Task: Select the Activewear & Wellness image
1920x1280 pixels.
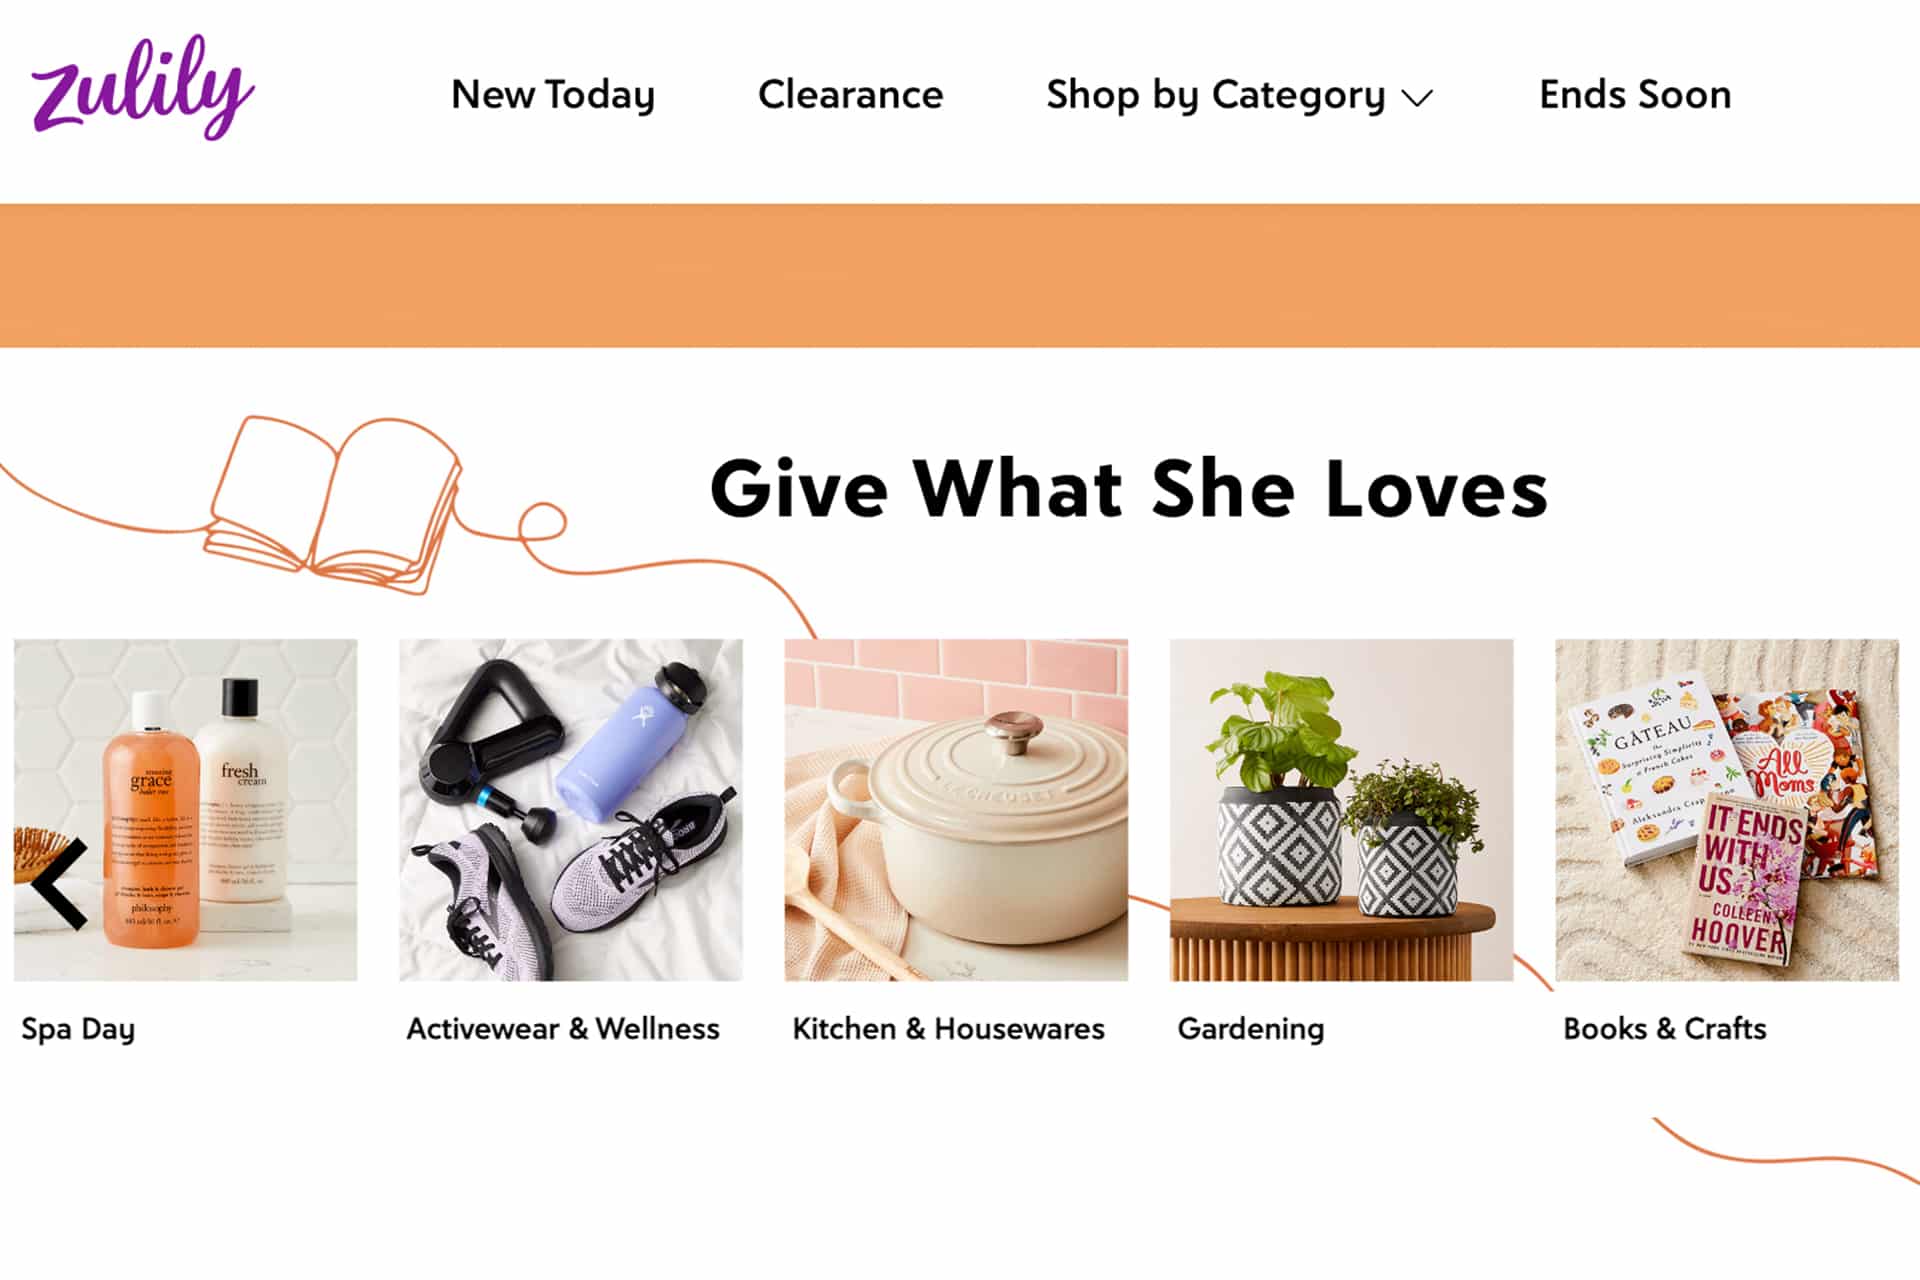Action: click(571, 810)
